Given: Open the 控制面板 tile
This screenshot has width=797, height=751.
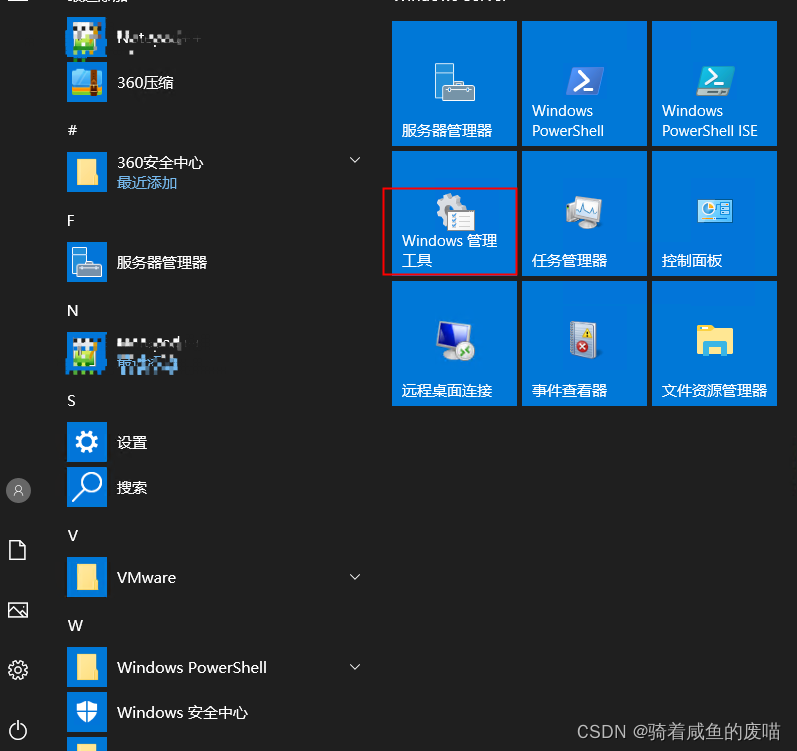Looking at the screenshot, I should (x=714, y=213).
